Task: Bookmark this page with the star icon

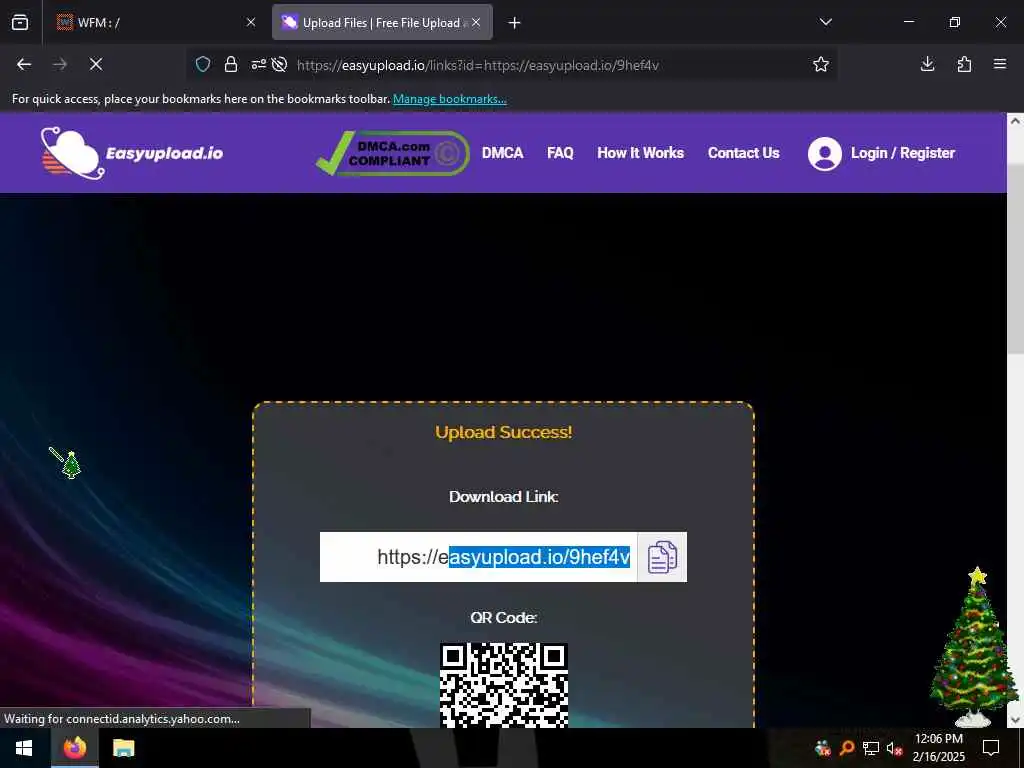Action: click(821, 64)
